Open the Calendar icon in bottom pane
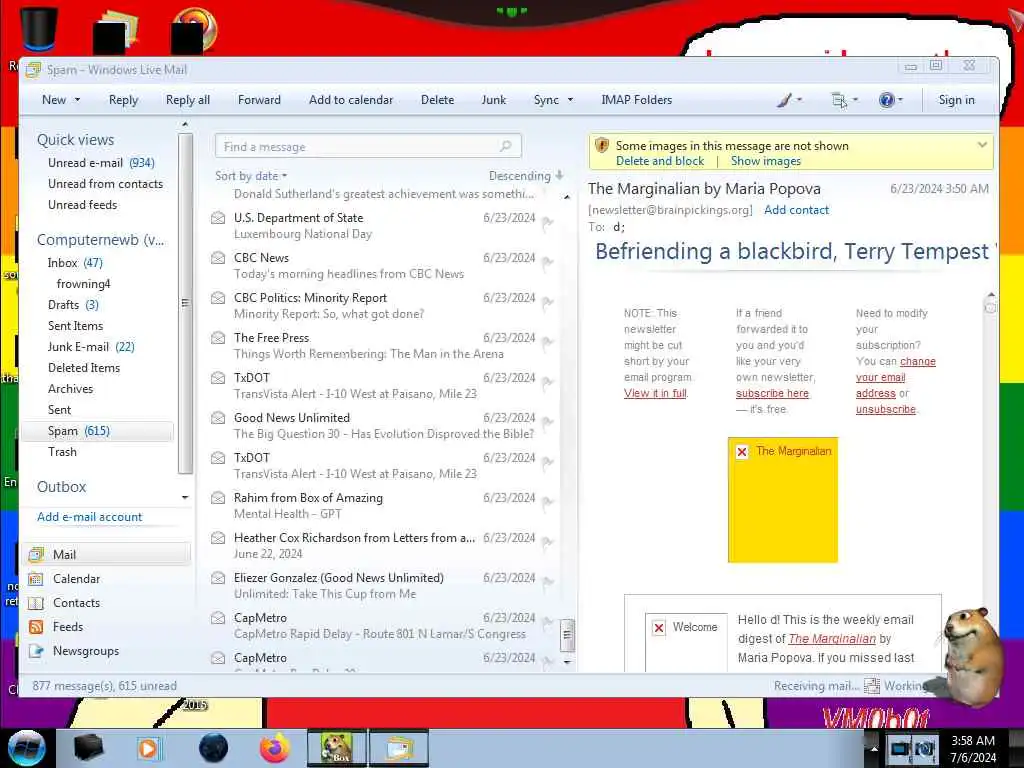This screenshot has width=1024, height=768. coord(37,579)
